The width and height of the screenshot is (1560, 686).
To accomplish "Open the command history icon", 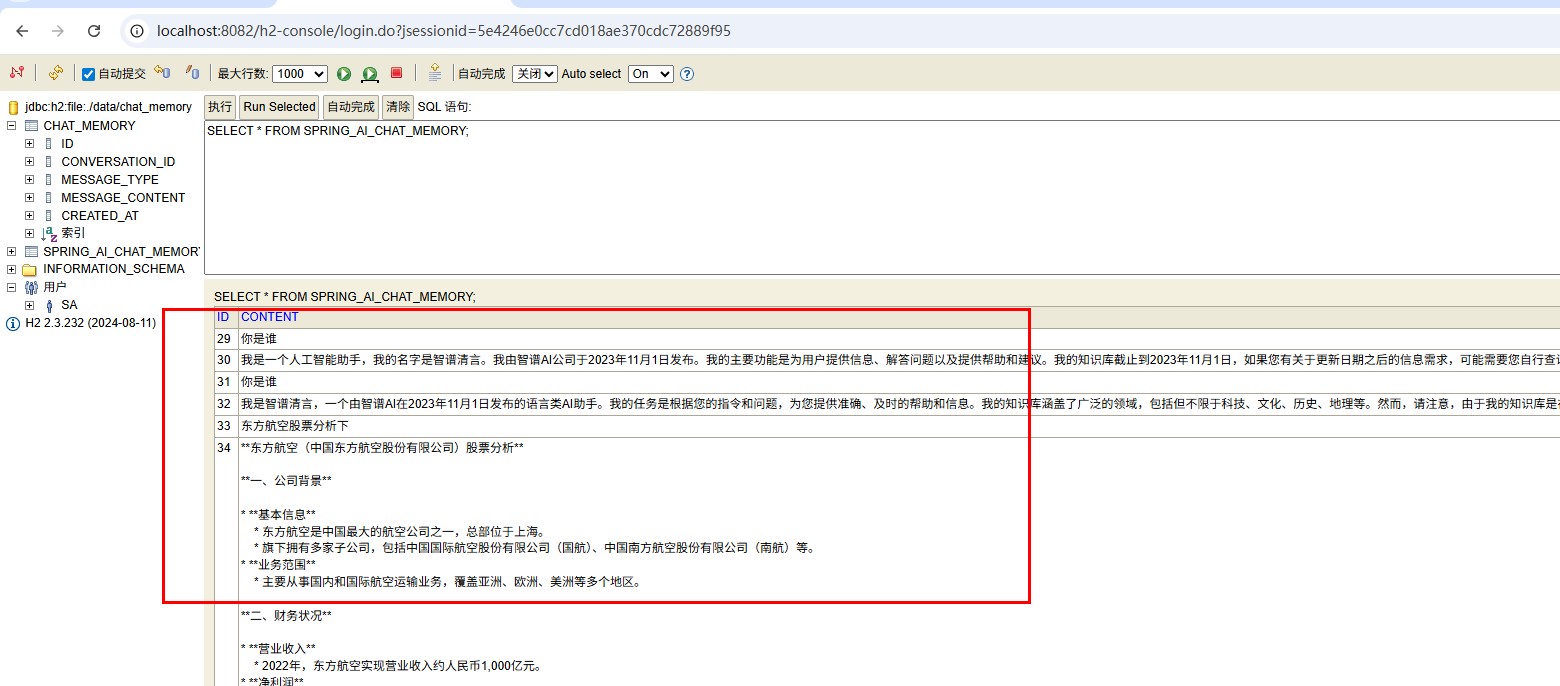I will click(434, 73).
